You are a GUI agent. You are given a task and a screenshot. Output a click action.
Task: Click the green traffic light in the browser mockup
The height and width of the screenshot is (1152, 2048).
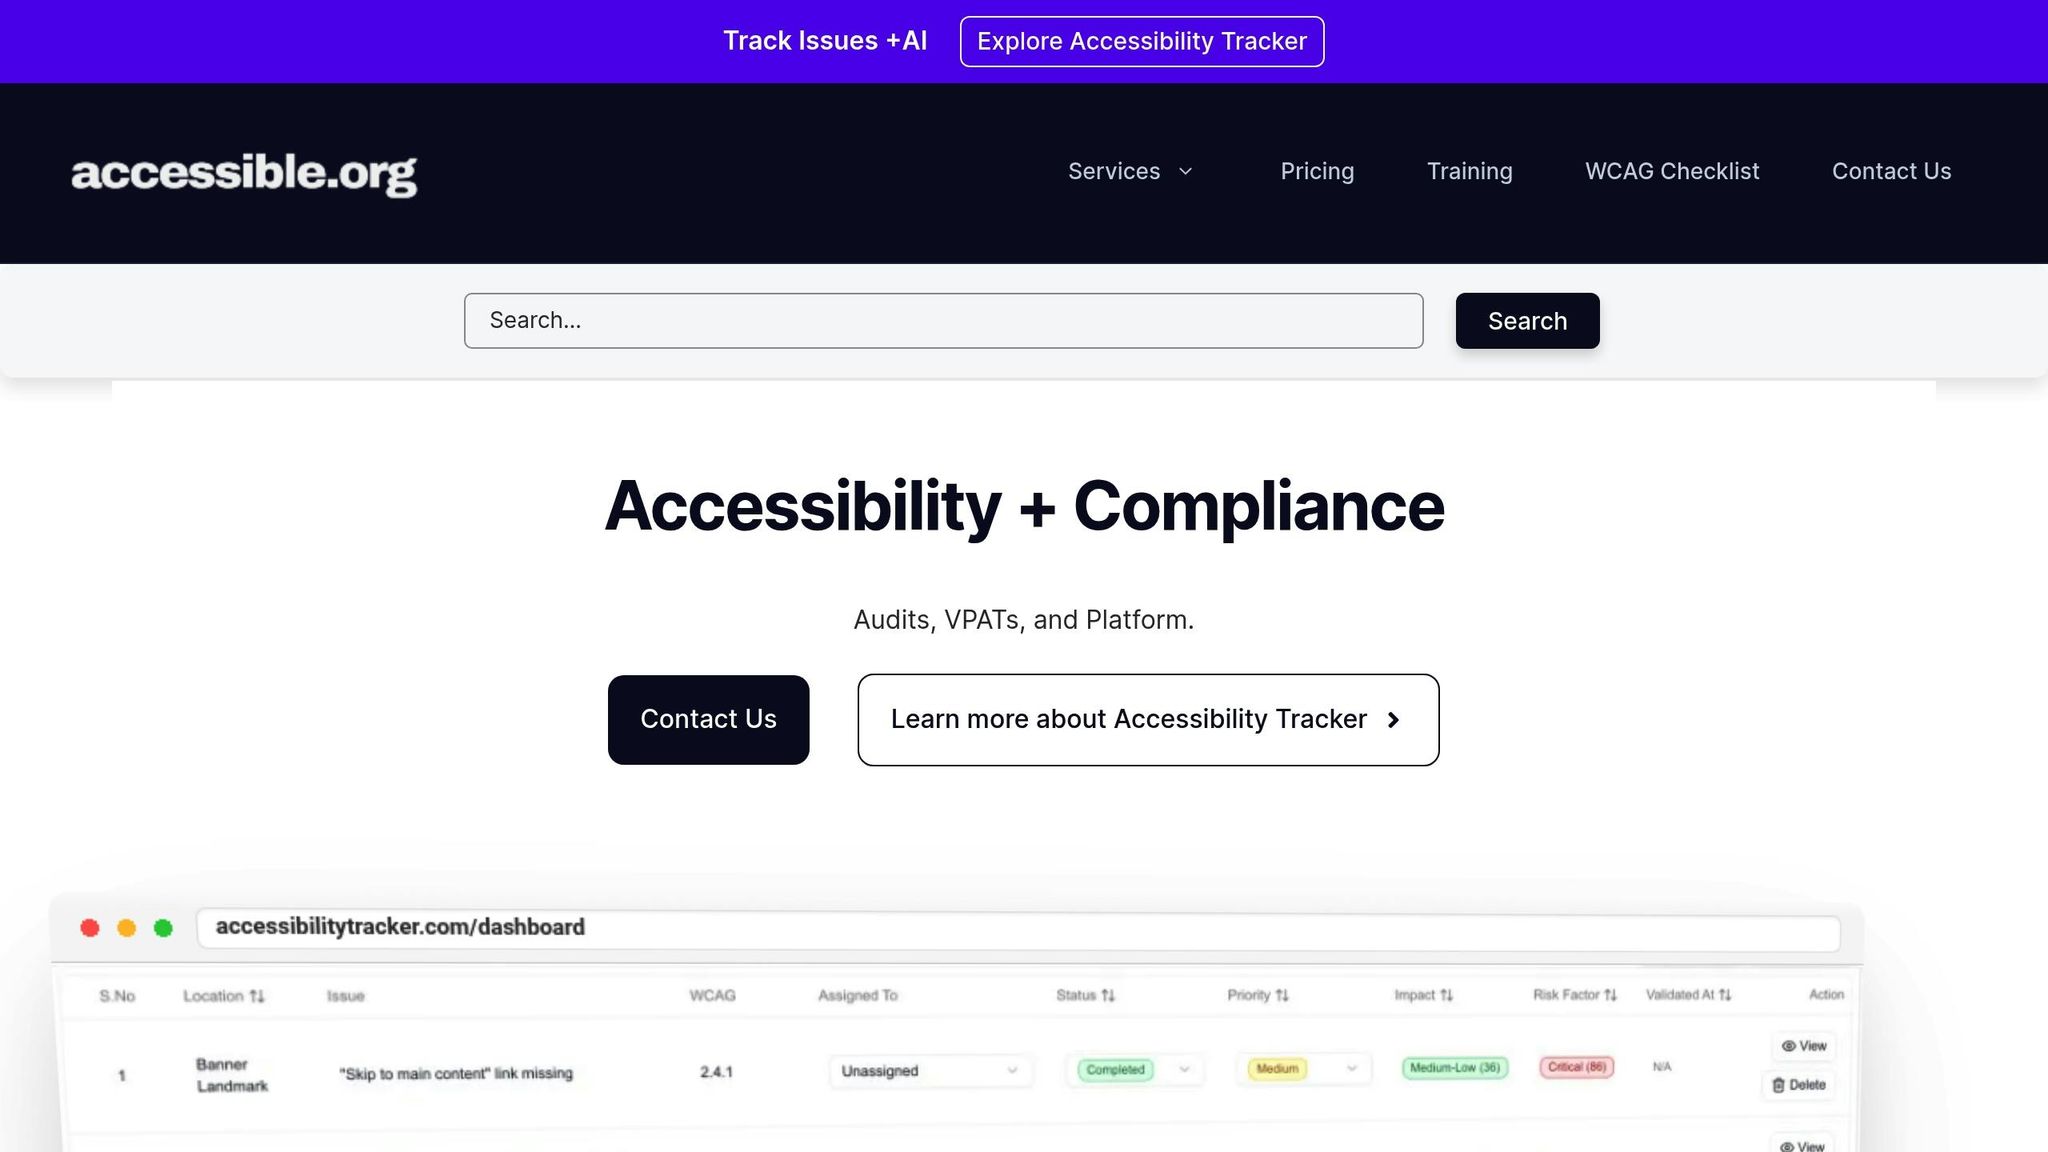164,928
